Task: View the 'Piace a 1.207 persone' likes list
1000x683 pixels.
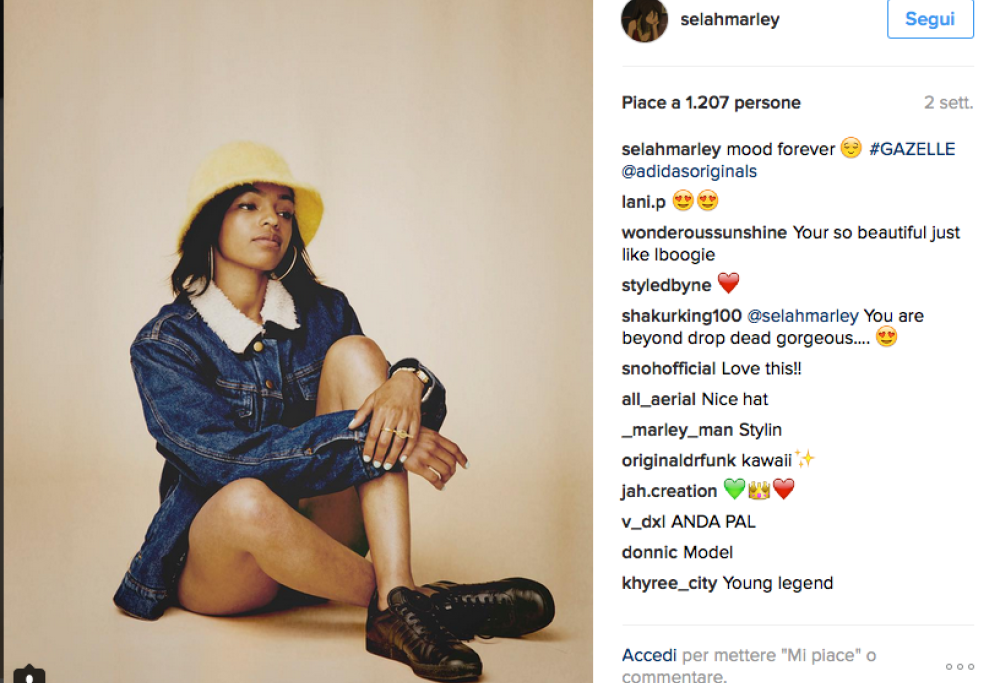Action: pyautogui.click(x=711, y=103)
